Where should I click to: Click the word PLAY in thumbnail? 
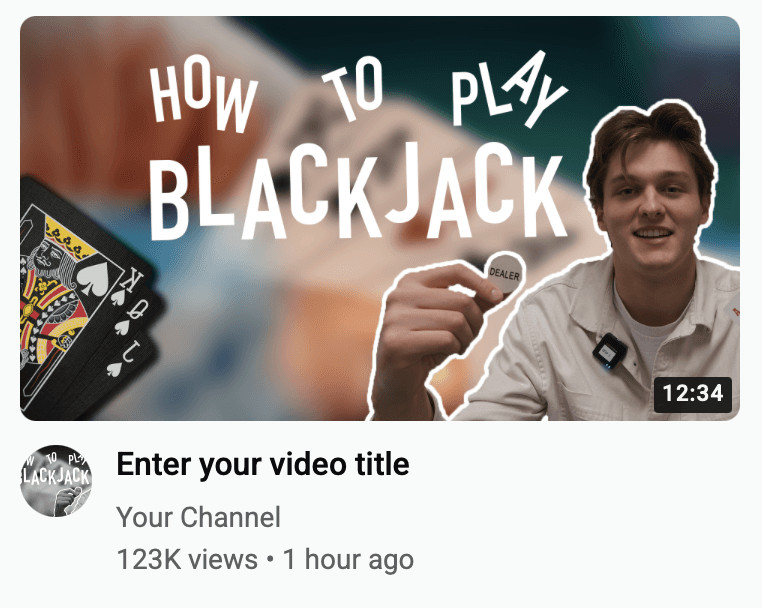point(508,92)
